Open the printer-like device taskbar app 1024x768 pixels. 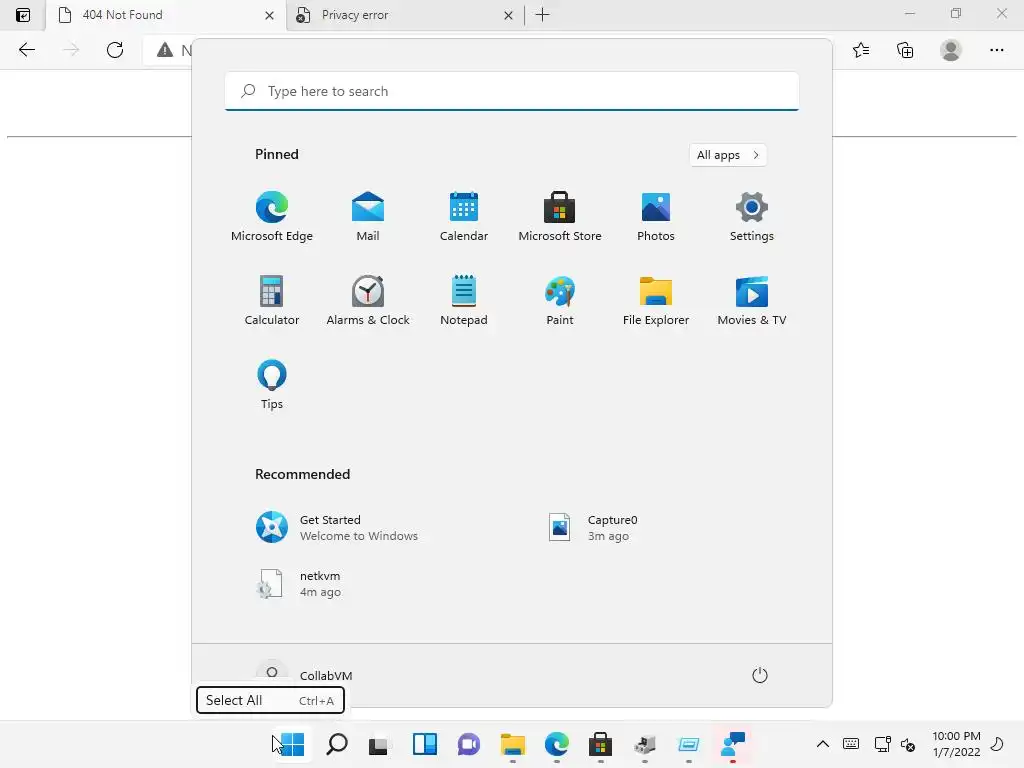pos(645,744)
